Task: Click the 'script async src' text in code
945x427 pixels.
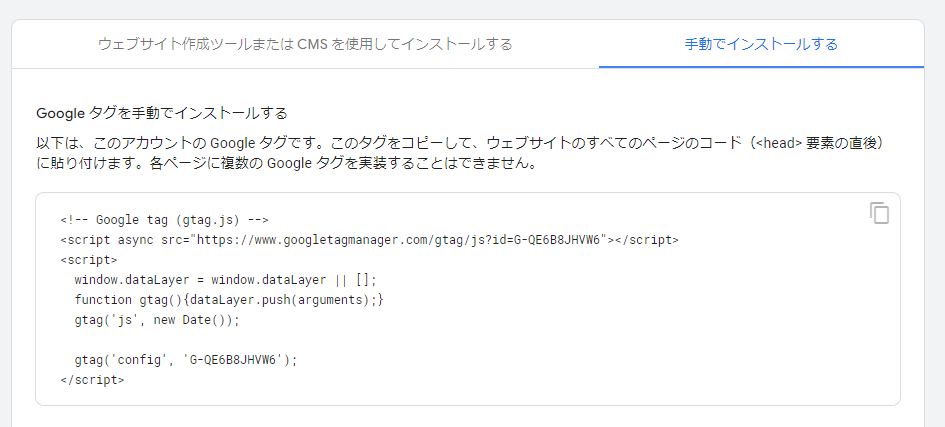Action: (x=125, y=240)
